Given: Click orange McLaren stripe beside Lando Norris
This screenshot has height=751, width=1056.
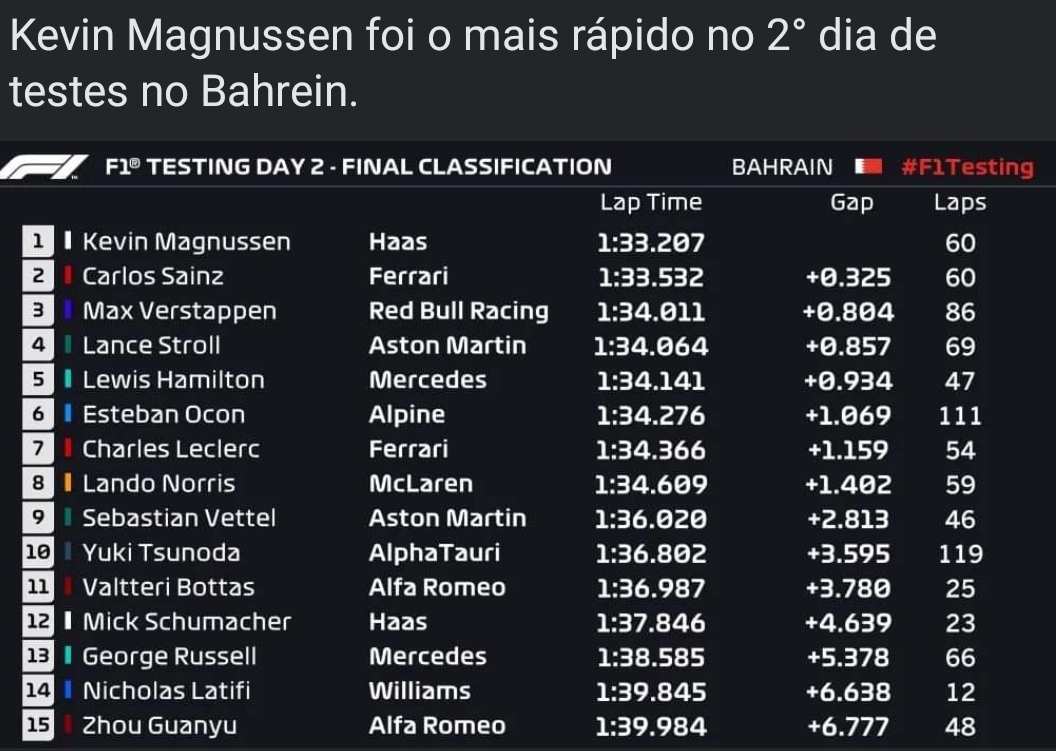Looking at the screenshot, I should click(x=68, y=483).
